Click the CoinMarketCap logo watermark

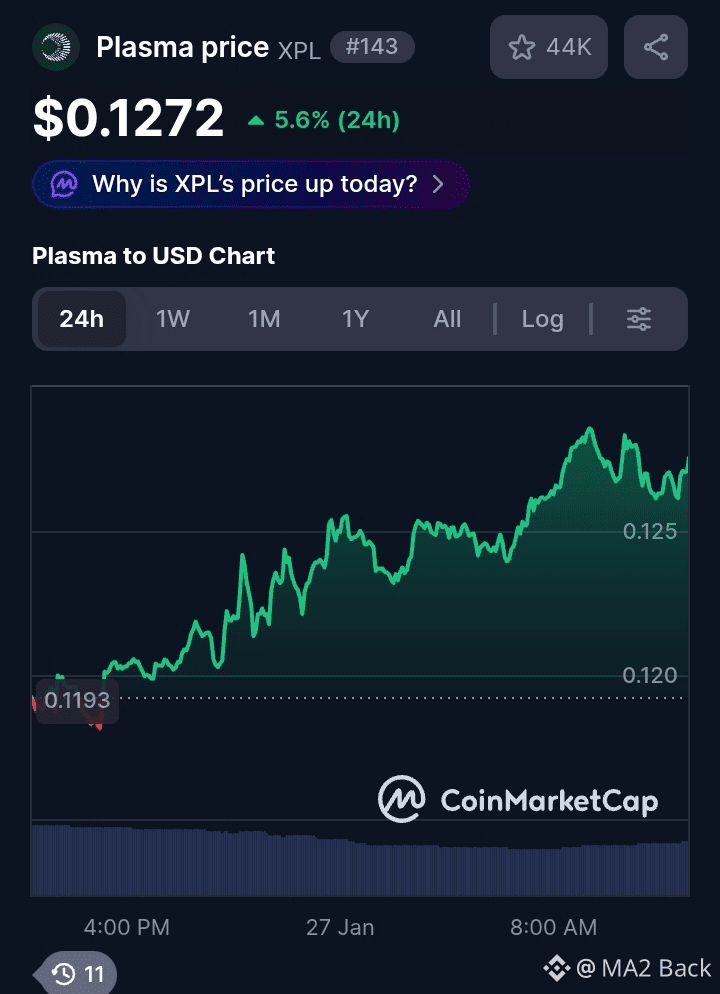click(x=518, y=800)
